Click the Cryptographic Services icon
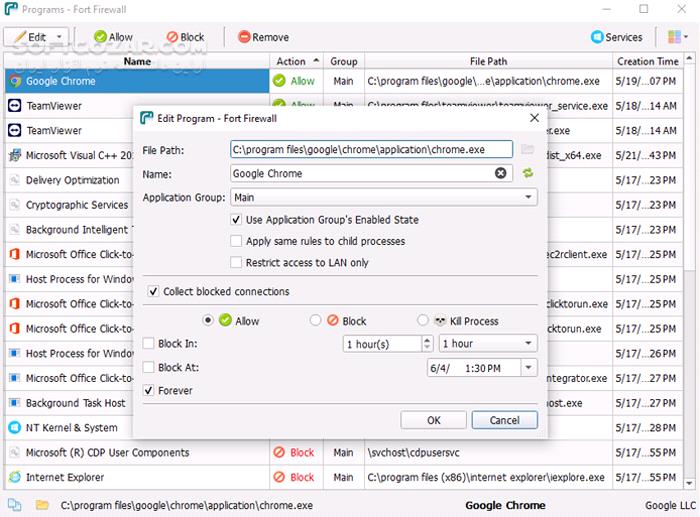This screenshot has width=700, height=517. coord(15,205)
